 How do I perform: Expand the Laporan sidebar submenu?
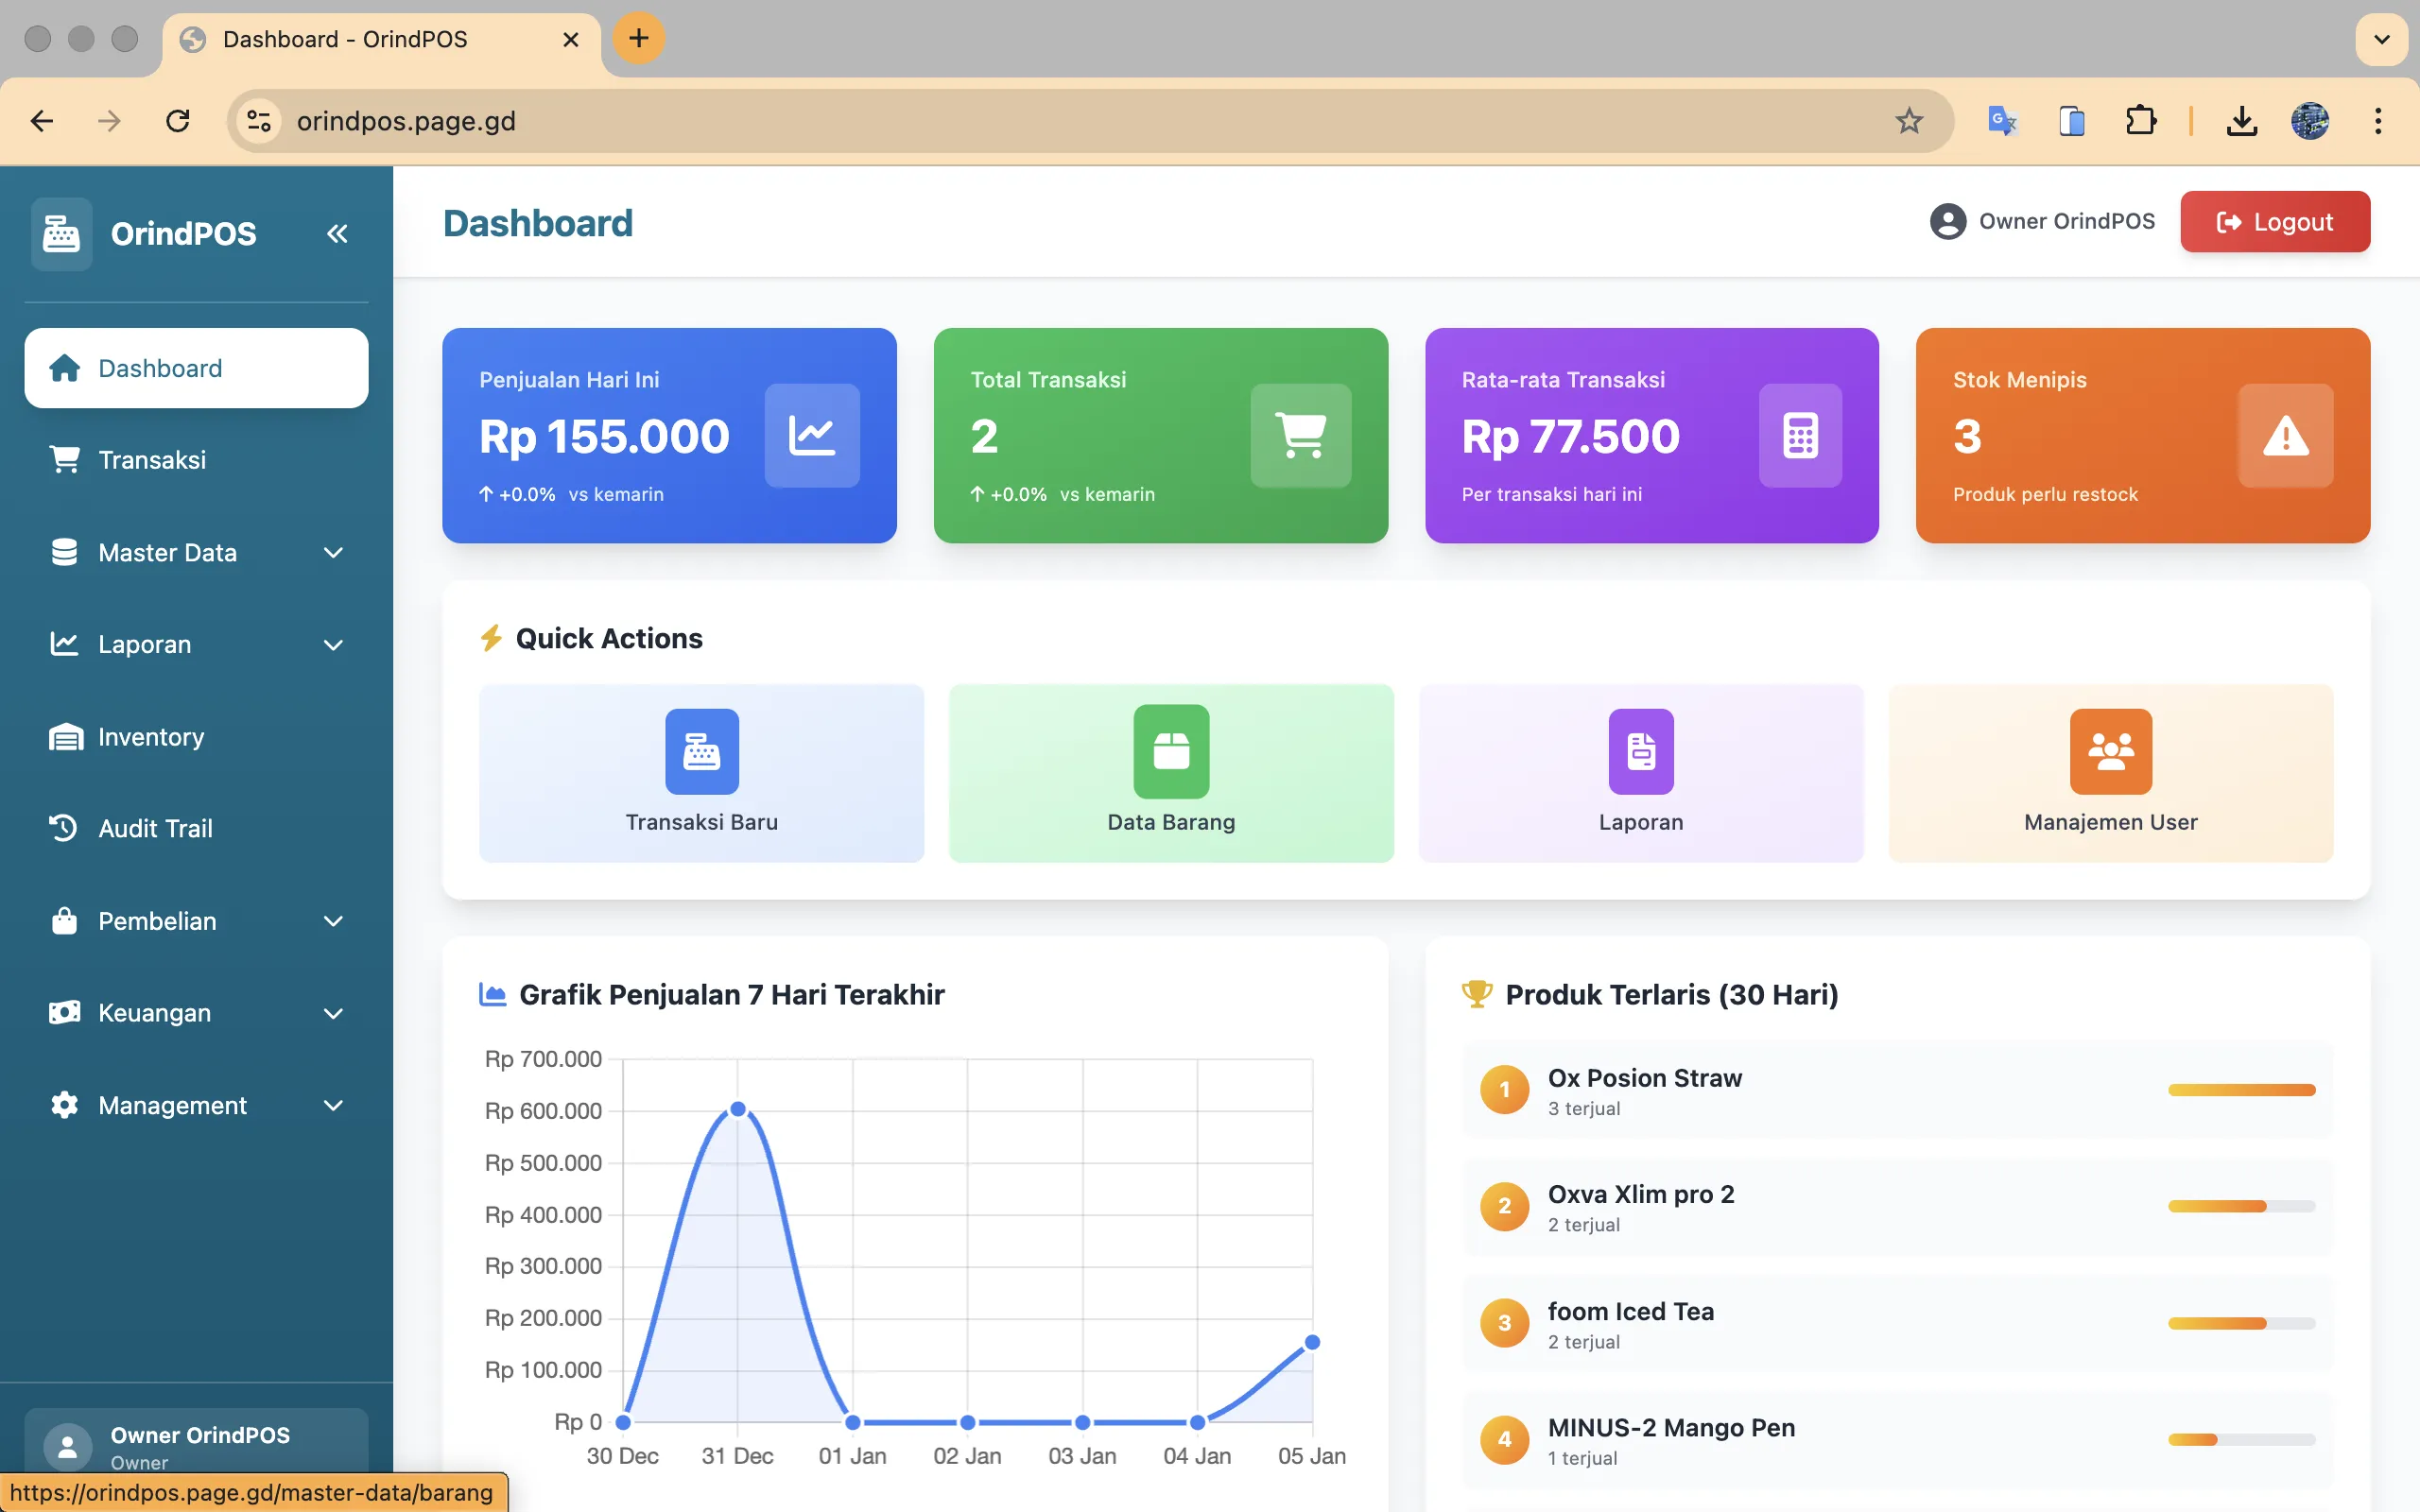pyautogui.click(x=197, y=644)
